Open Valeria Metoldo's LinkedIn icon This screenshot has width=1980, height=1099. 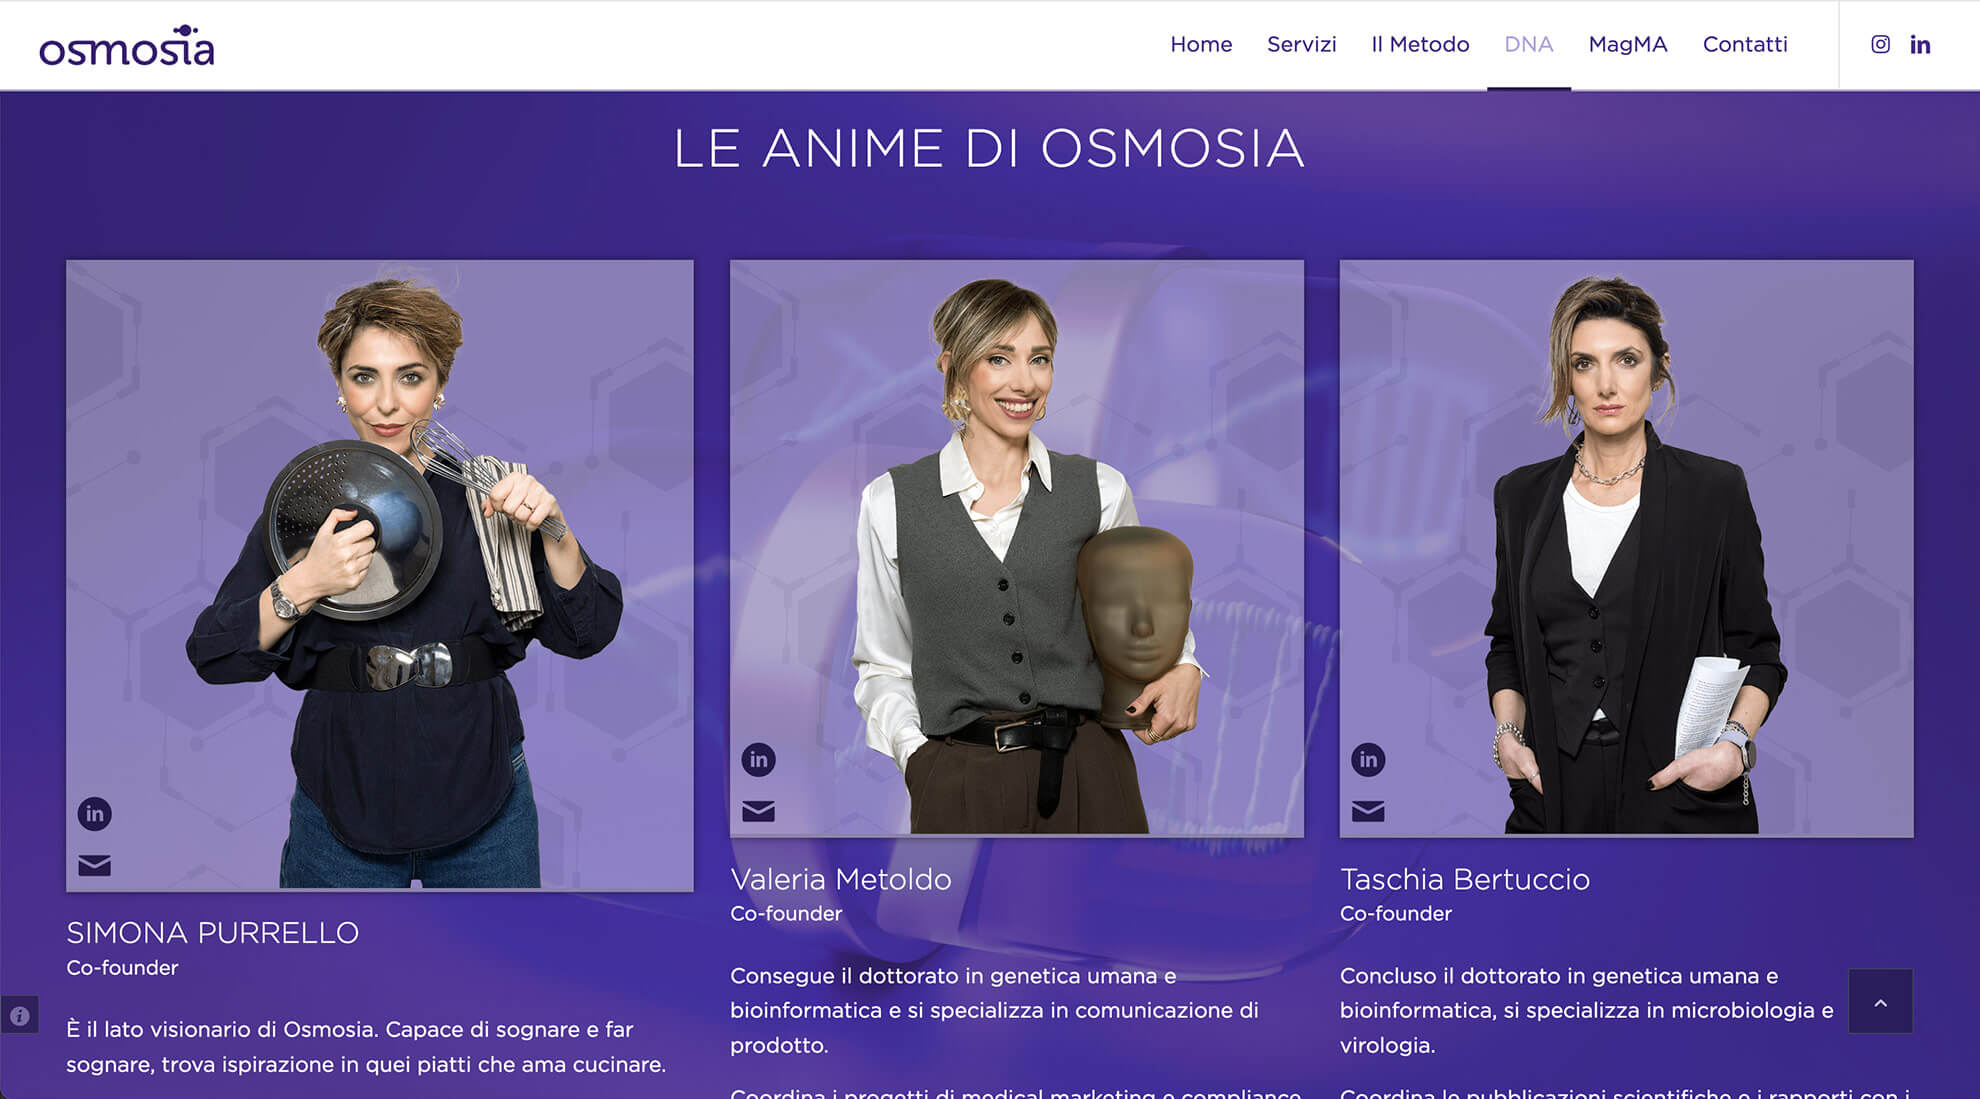758,760
